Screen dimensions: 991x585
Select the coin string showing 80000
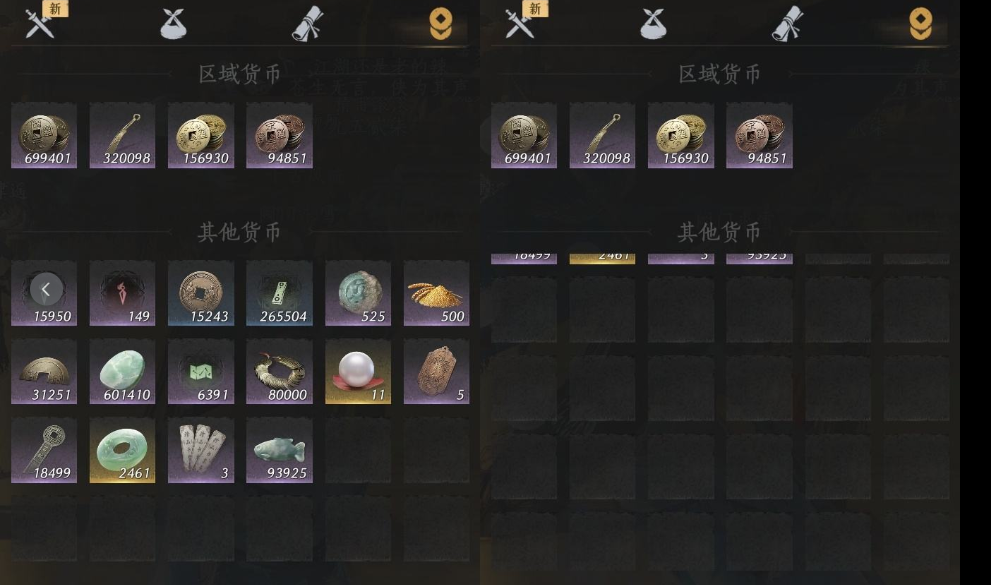(279, 371)
